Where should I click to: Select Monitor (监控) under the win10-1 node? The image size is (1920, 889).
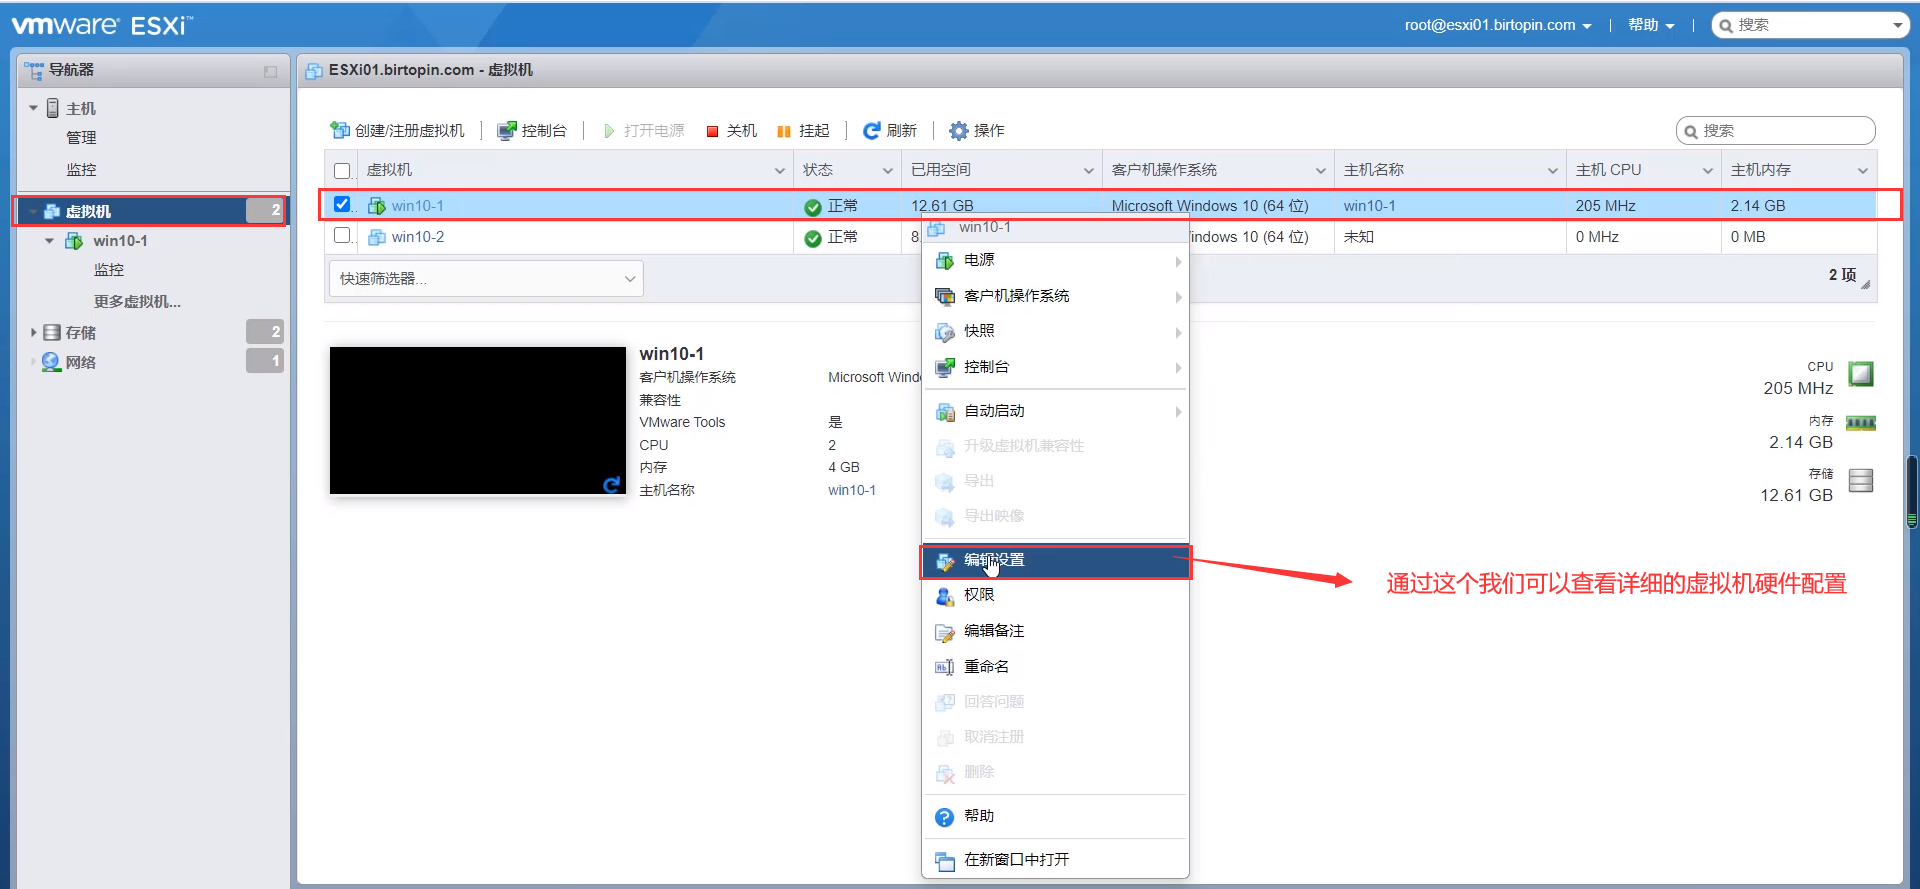109,270
